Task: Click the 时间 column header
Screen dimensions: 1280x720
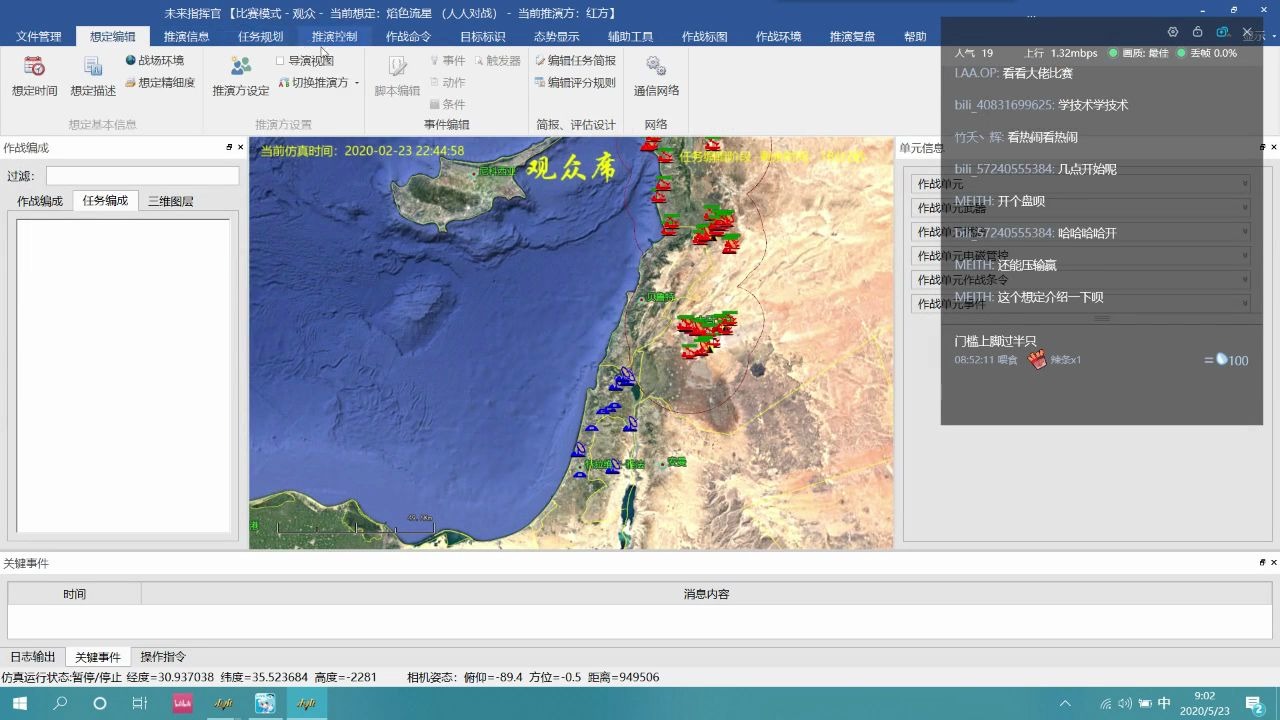Action: coord(75,594)
